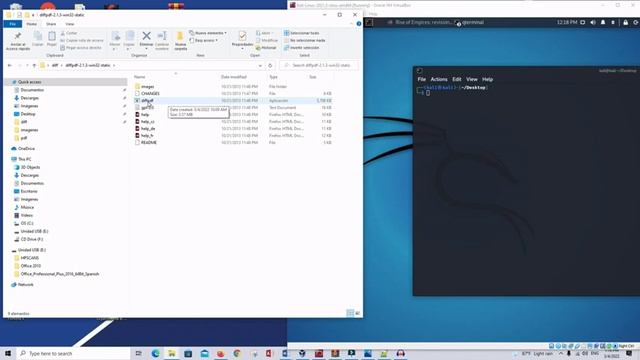640x360 pixels.
Task: Click Pegar acceso directo
Action: pyautogui.click(x=81, y=48)
